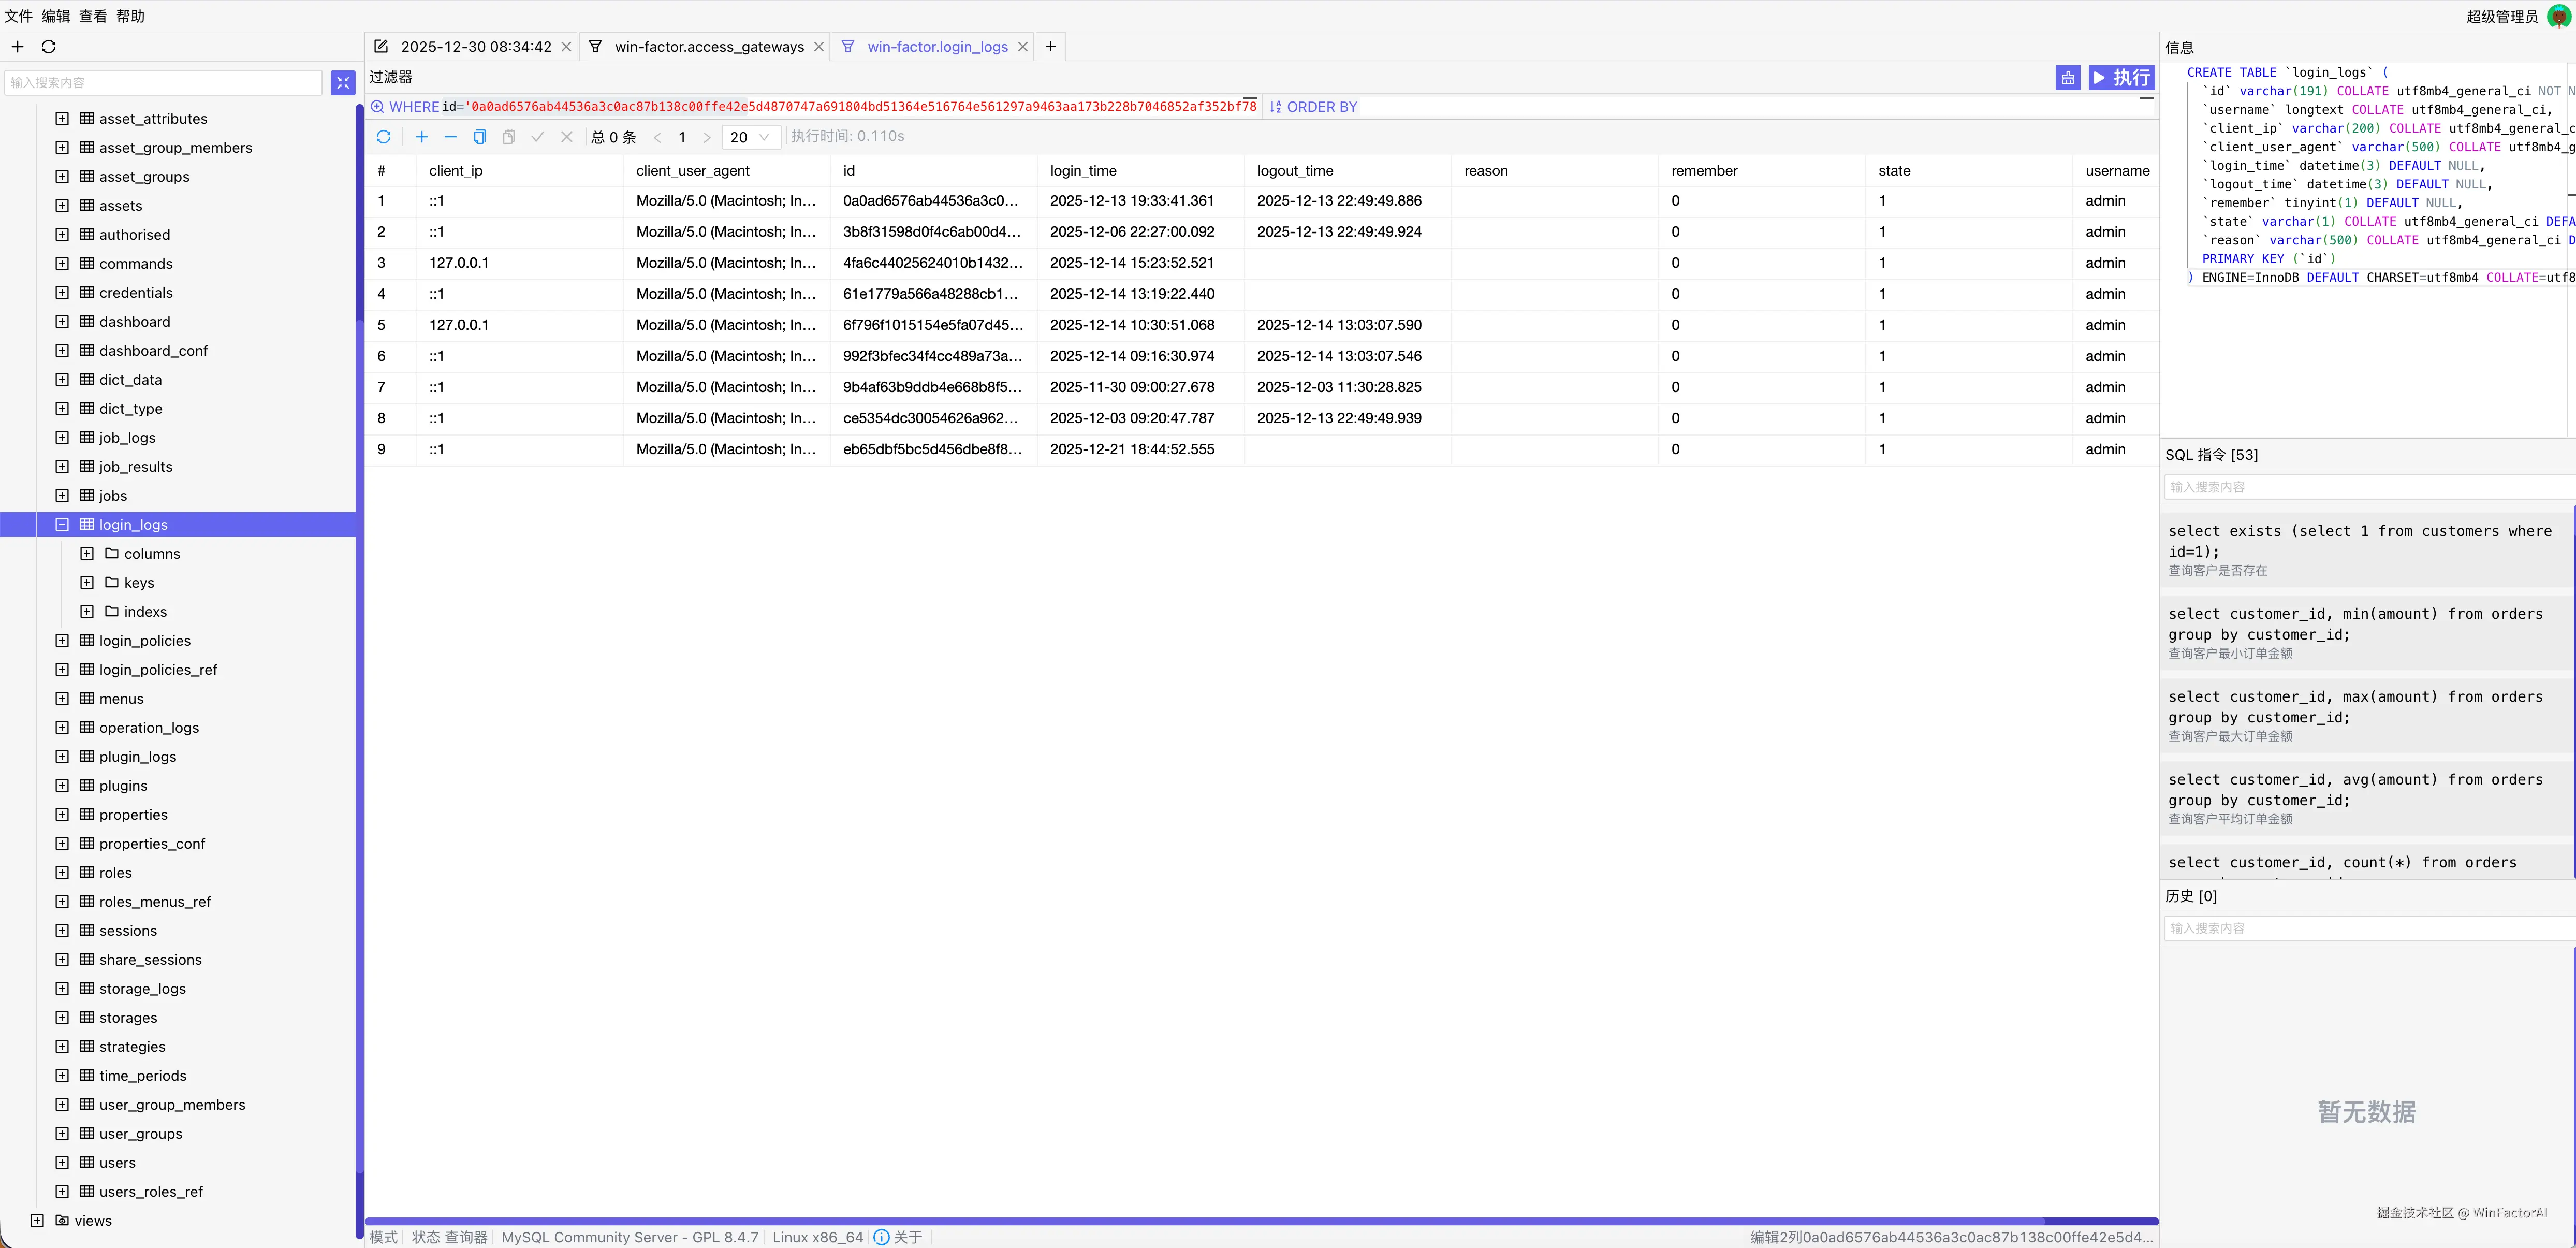The height and width of the screenshot is (1248, 2576).
Task: Expand the users table node
Action: pyautogui.click(x=62, y=1162)
